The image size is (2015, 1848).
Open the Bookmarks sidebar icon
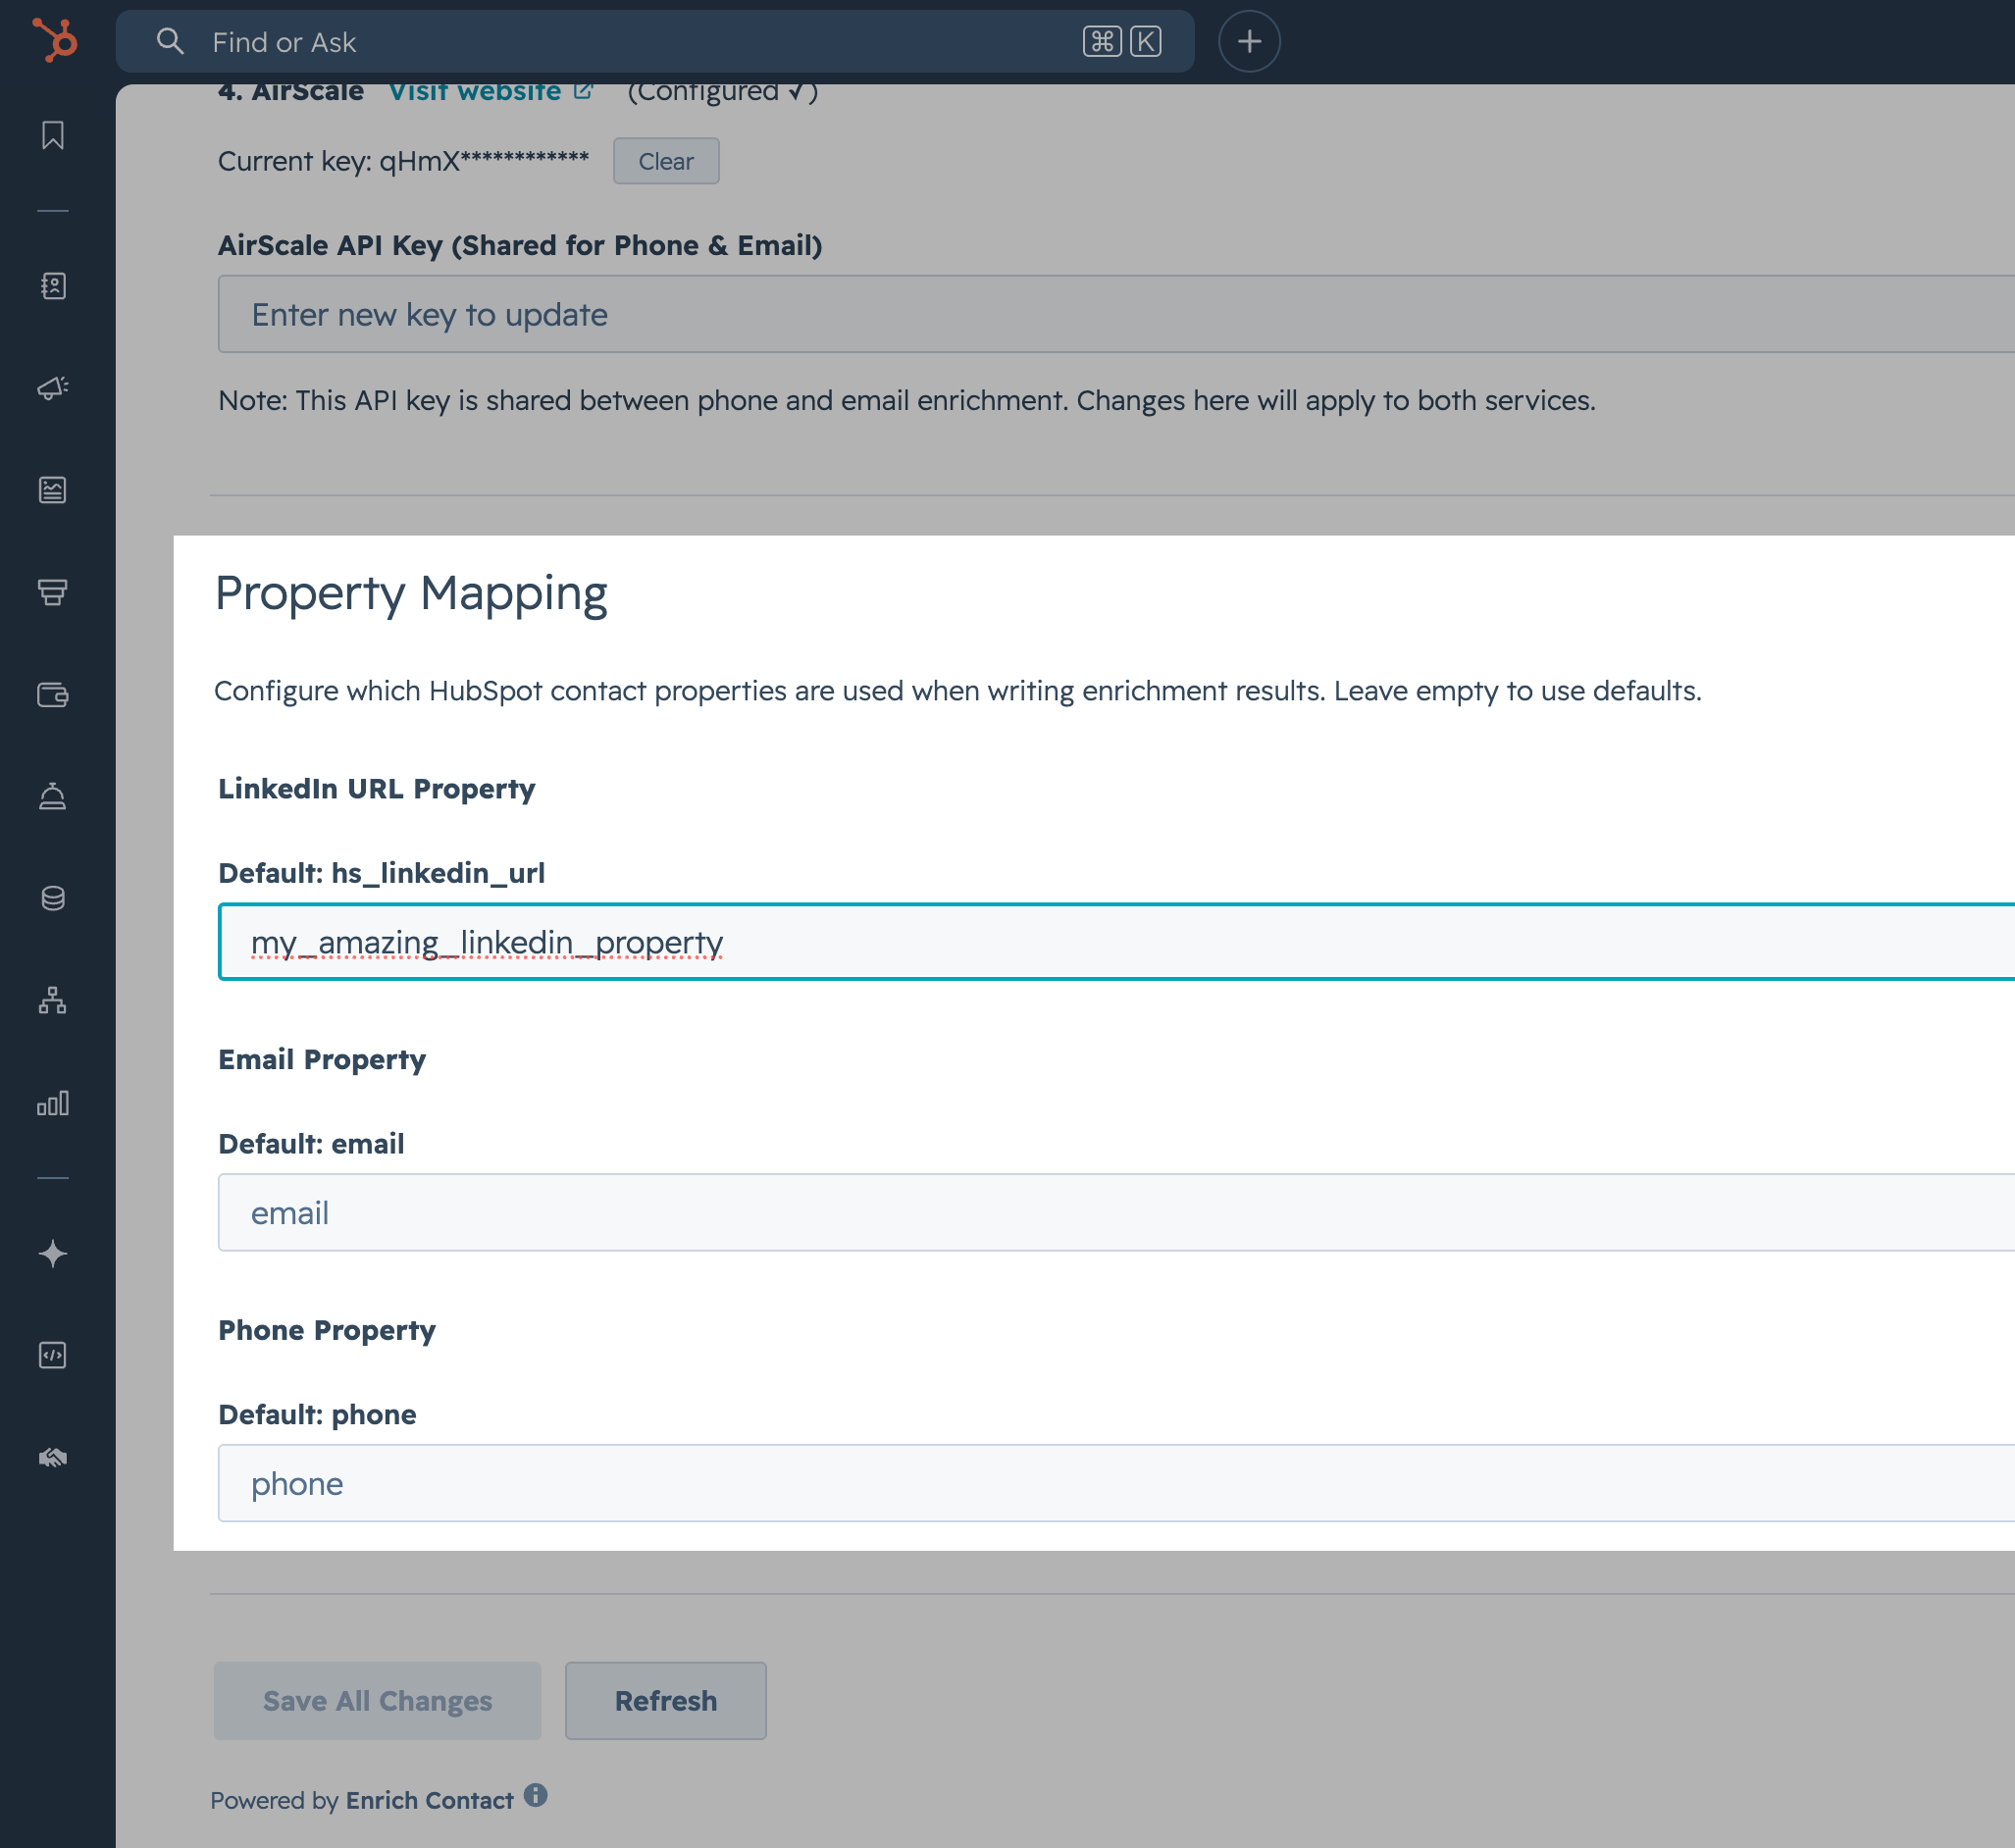tap(53, 136)
